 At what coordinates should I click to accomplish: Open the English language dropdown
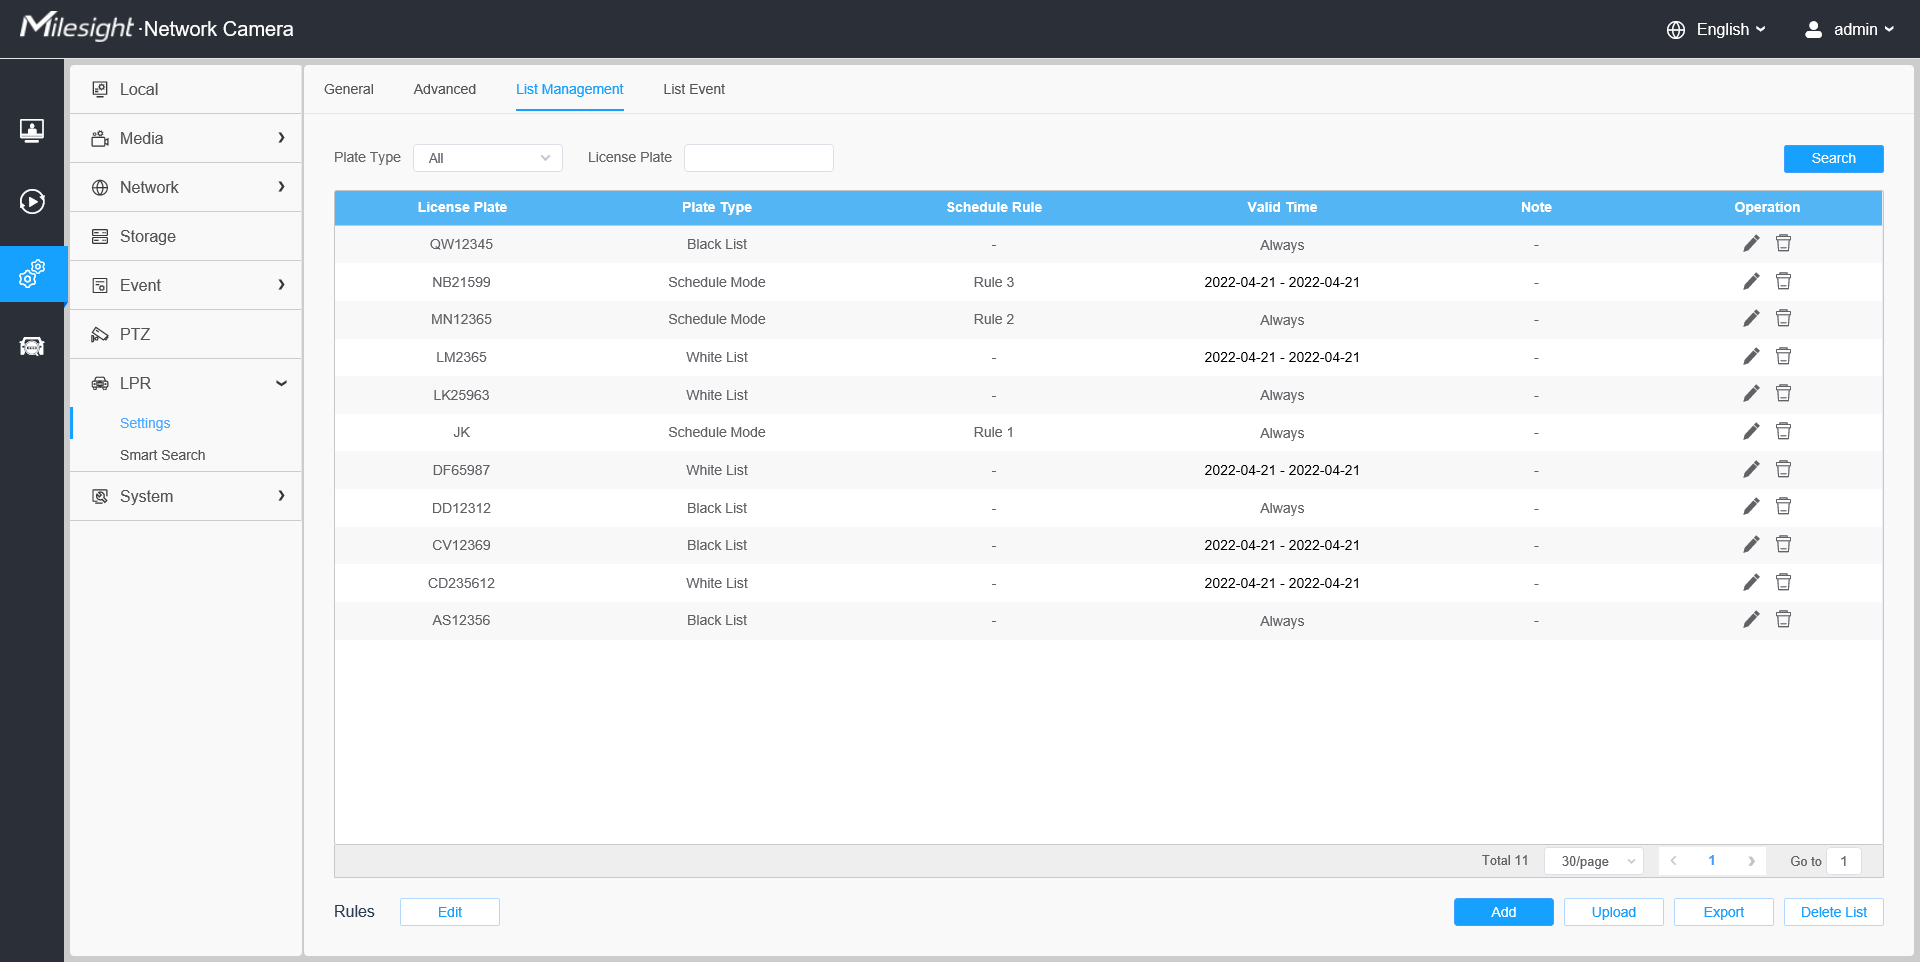click(1716, 30)
